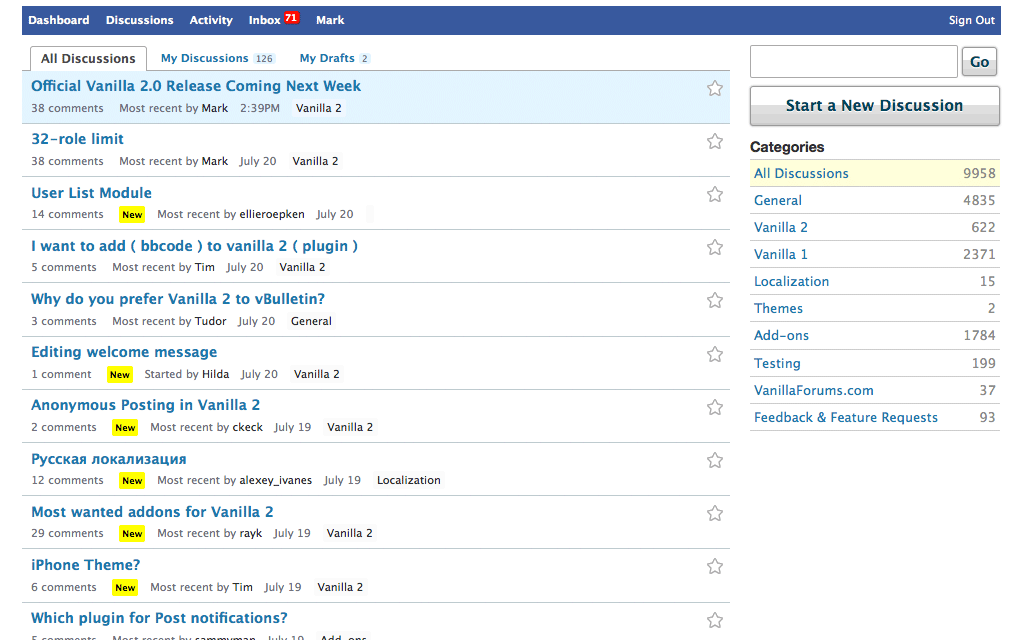The image size is (1024, 640).
Task: Open the Feedback & Feature Requests category
Action: [845, 418]
